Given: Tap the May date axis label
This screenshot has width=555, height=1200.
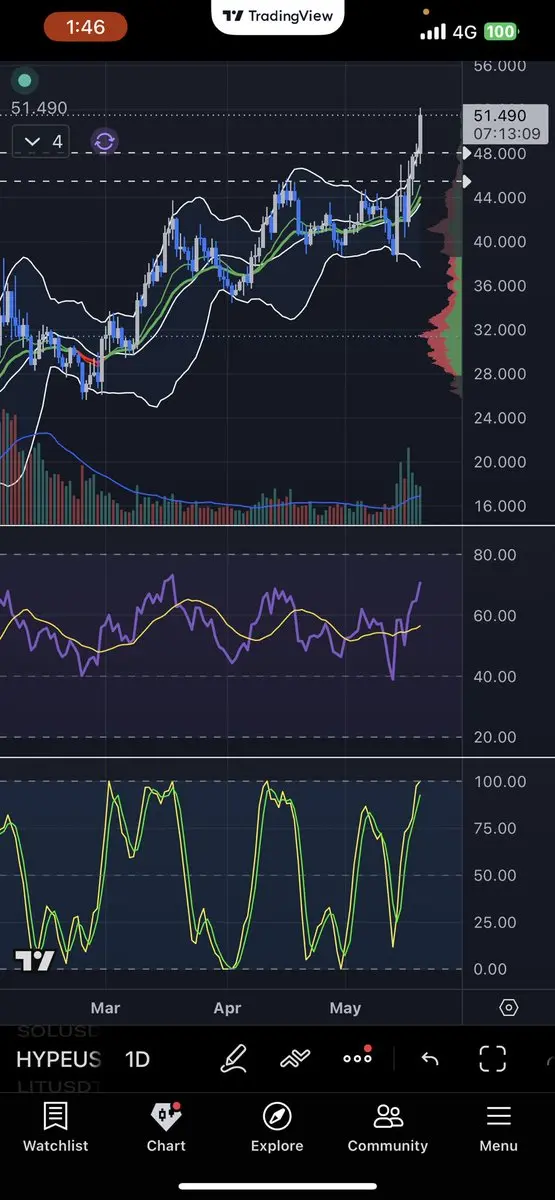Looking at the screenshot, I should 345,1007.
